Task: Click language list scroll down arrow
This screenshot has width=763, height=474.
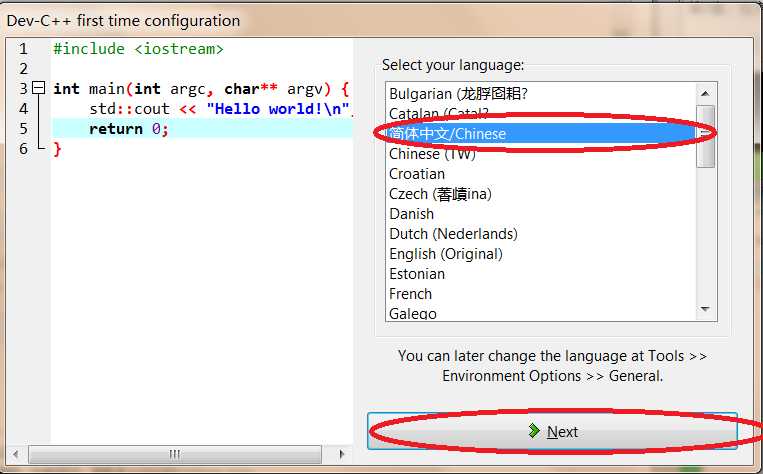Action: pyautogui.click(x=706, y=310)
